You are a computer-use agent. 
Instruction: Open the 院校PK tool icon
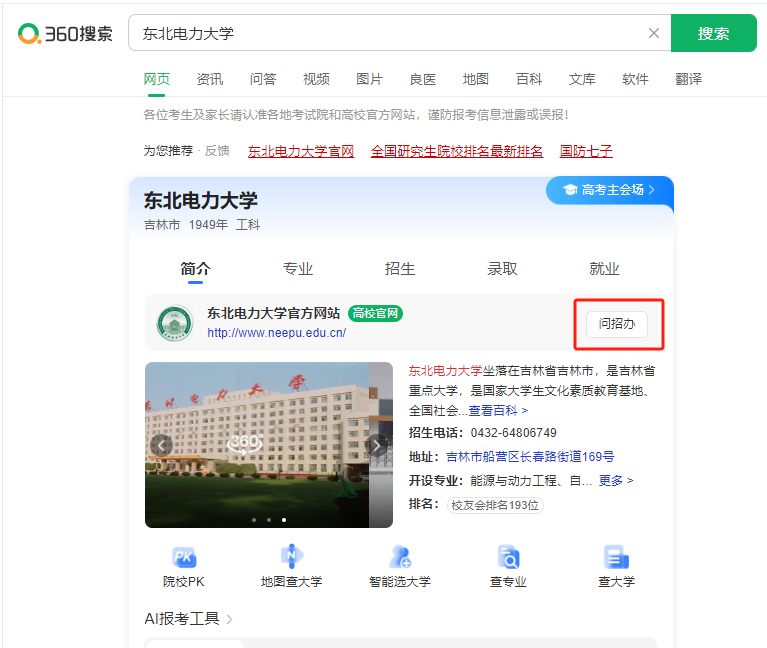tap(184, 558)
